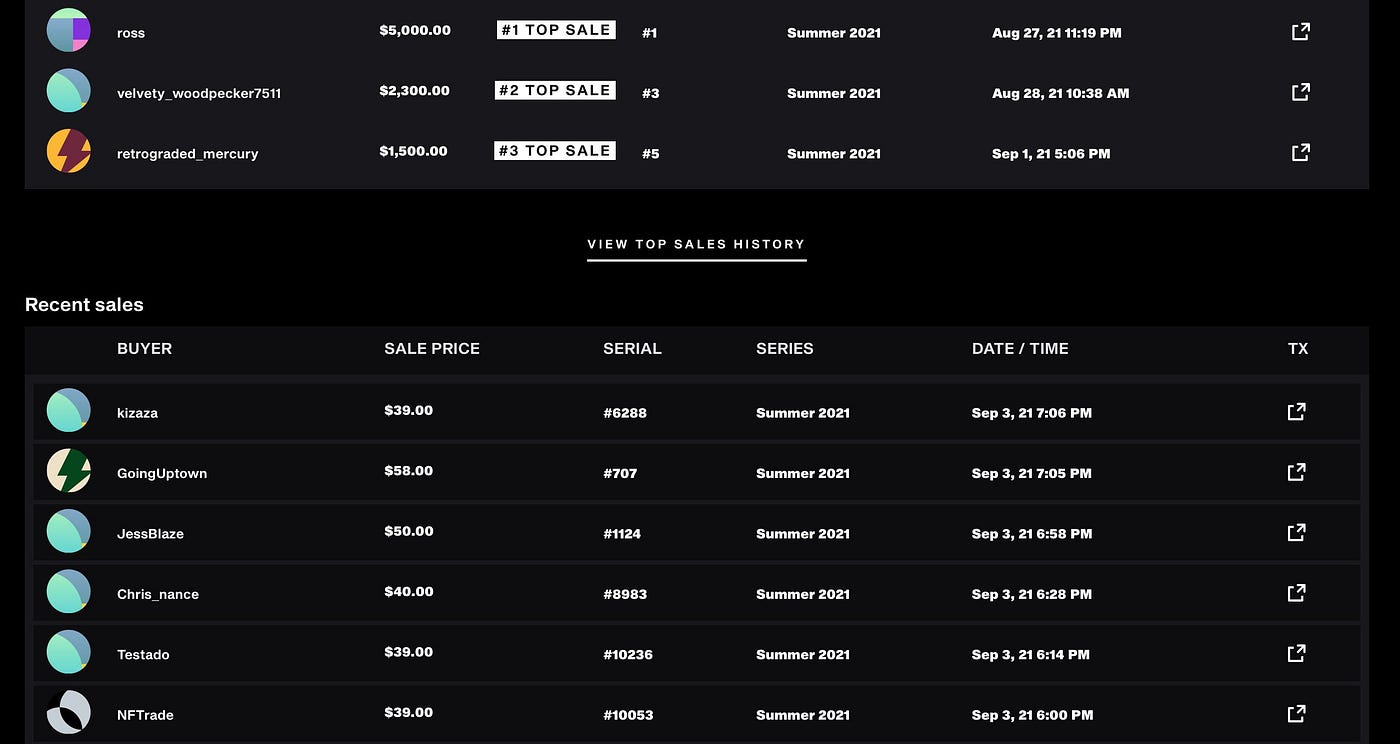Screen dimensions: 1400x744
Task: Open transaction link for kizaza's sale
Action: [x=1296, y=412]
